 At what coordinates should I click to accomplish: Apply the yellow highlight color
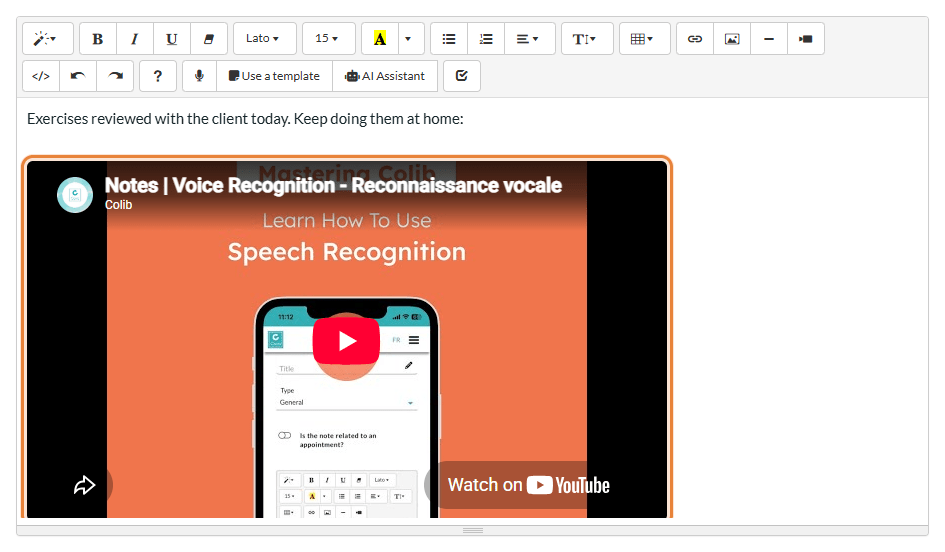380,39
